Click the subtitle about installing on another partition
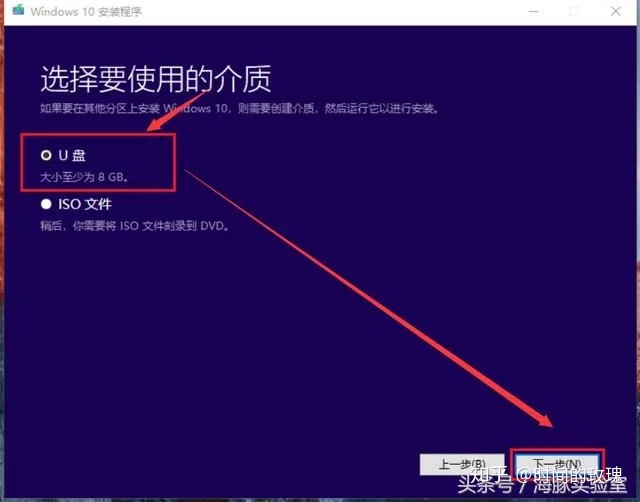The width and height of the screenshot is (640, 502). pos(240,109)
